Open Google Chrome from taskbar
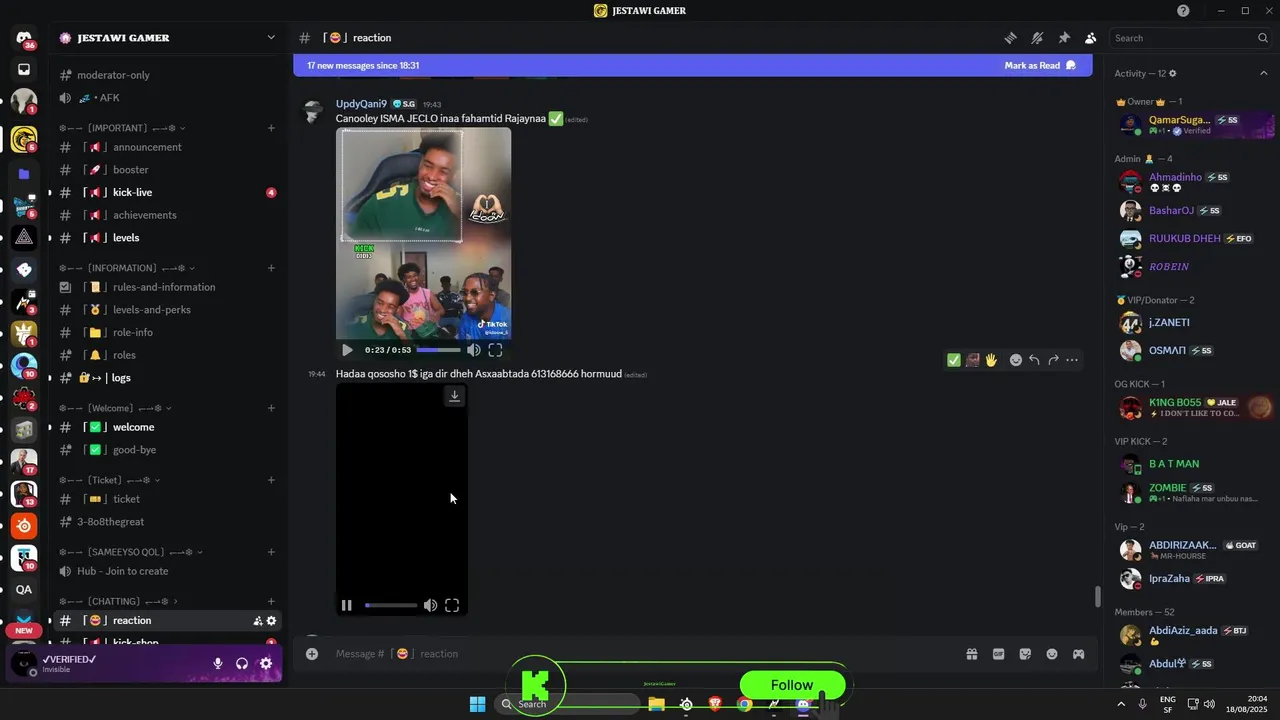The width and height of the screenshot is (1280, 720). click(x=744, y=704)
